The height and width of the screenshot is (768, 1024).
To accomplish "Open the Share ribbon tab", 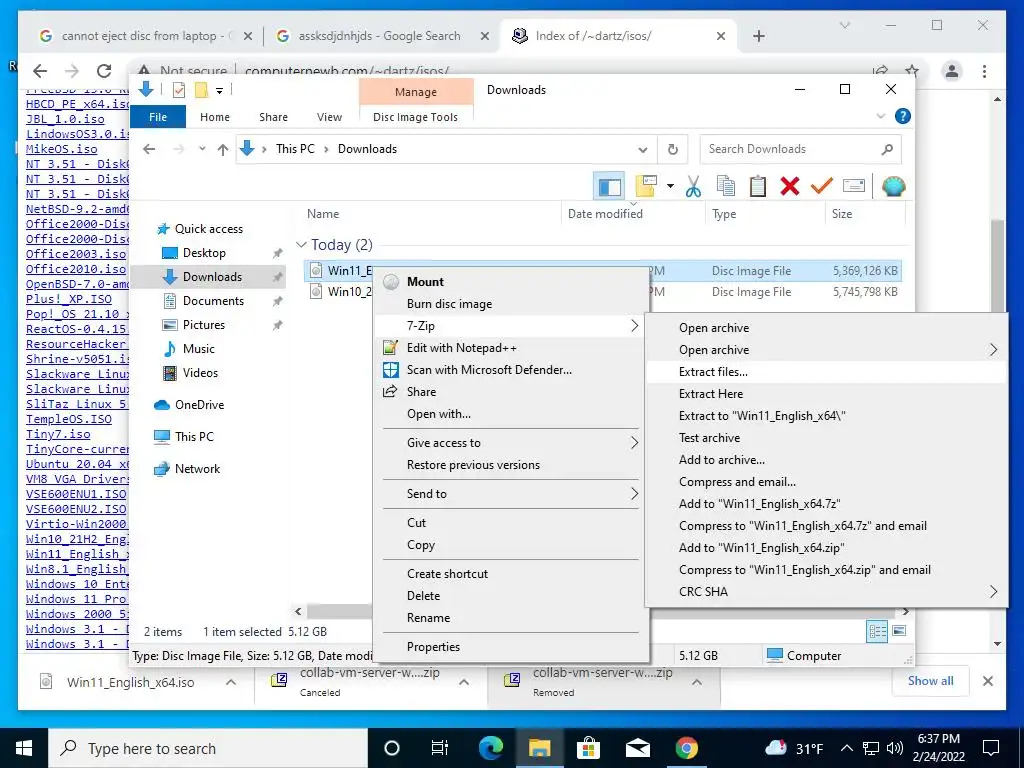I will click(273, 117).
